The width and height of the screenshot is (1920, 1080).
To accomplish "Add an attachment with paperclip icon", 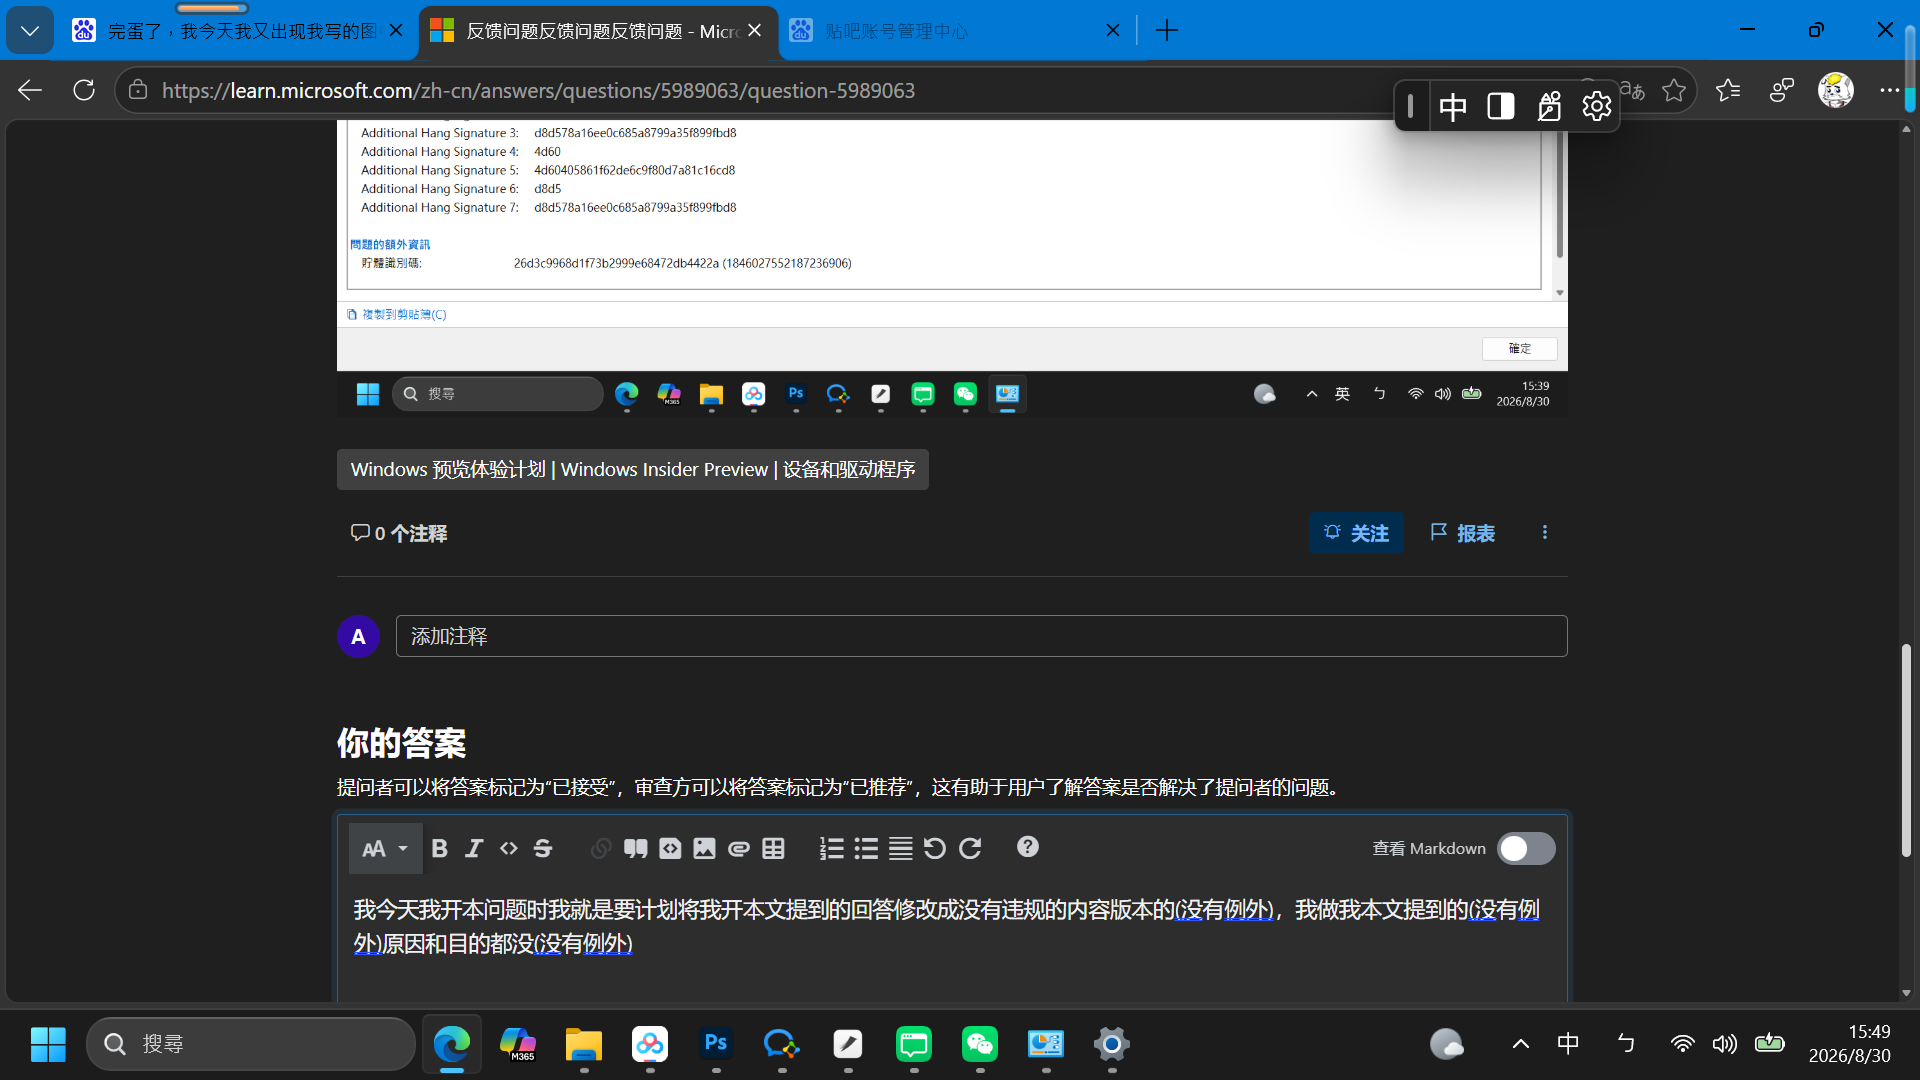I will [x=739, y=848].
